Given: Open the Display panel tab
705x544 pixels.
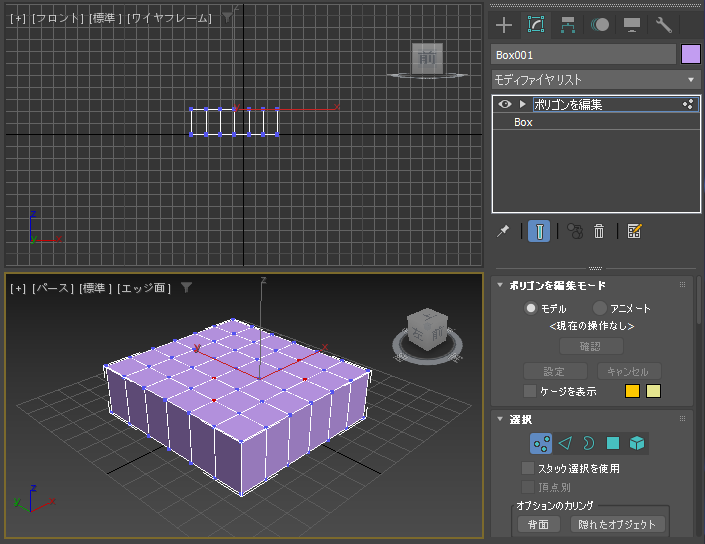Looking at the screenshot, I should point(632,25).
